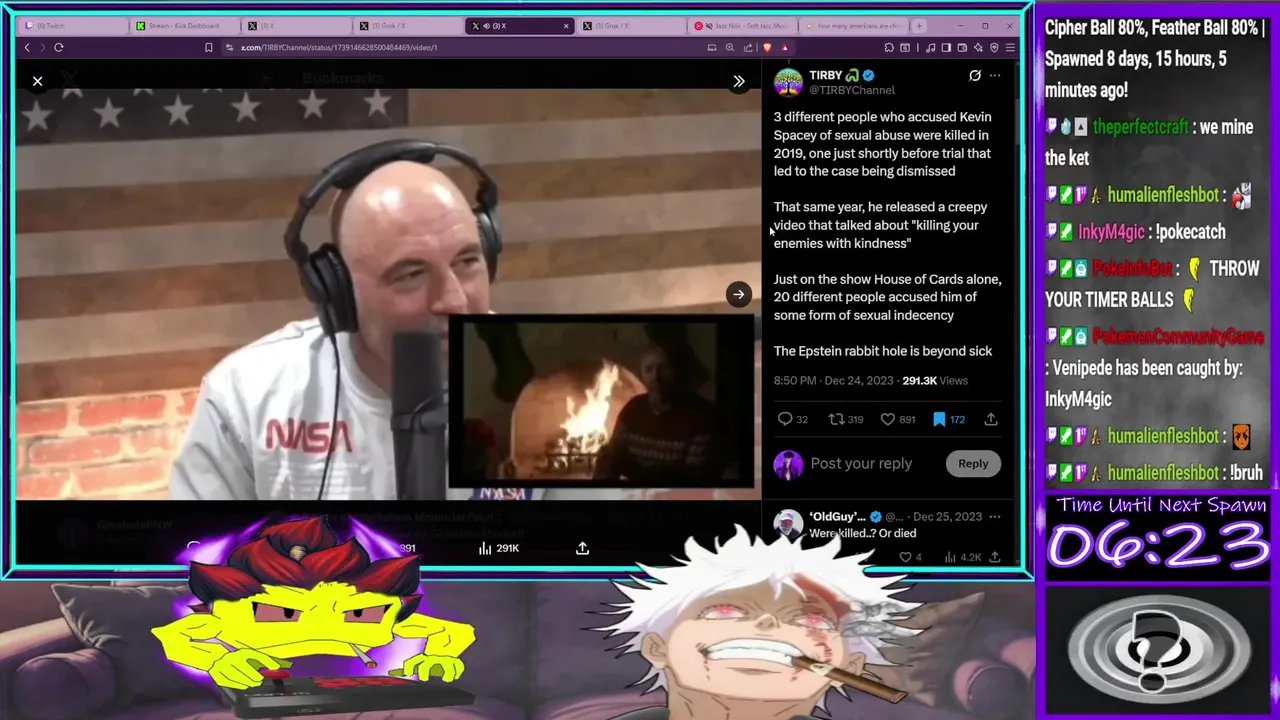Open TIRBY display name link
This screenshot has width=1280, height=720.
point(826,75)
